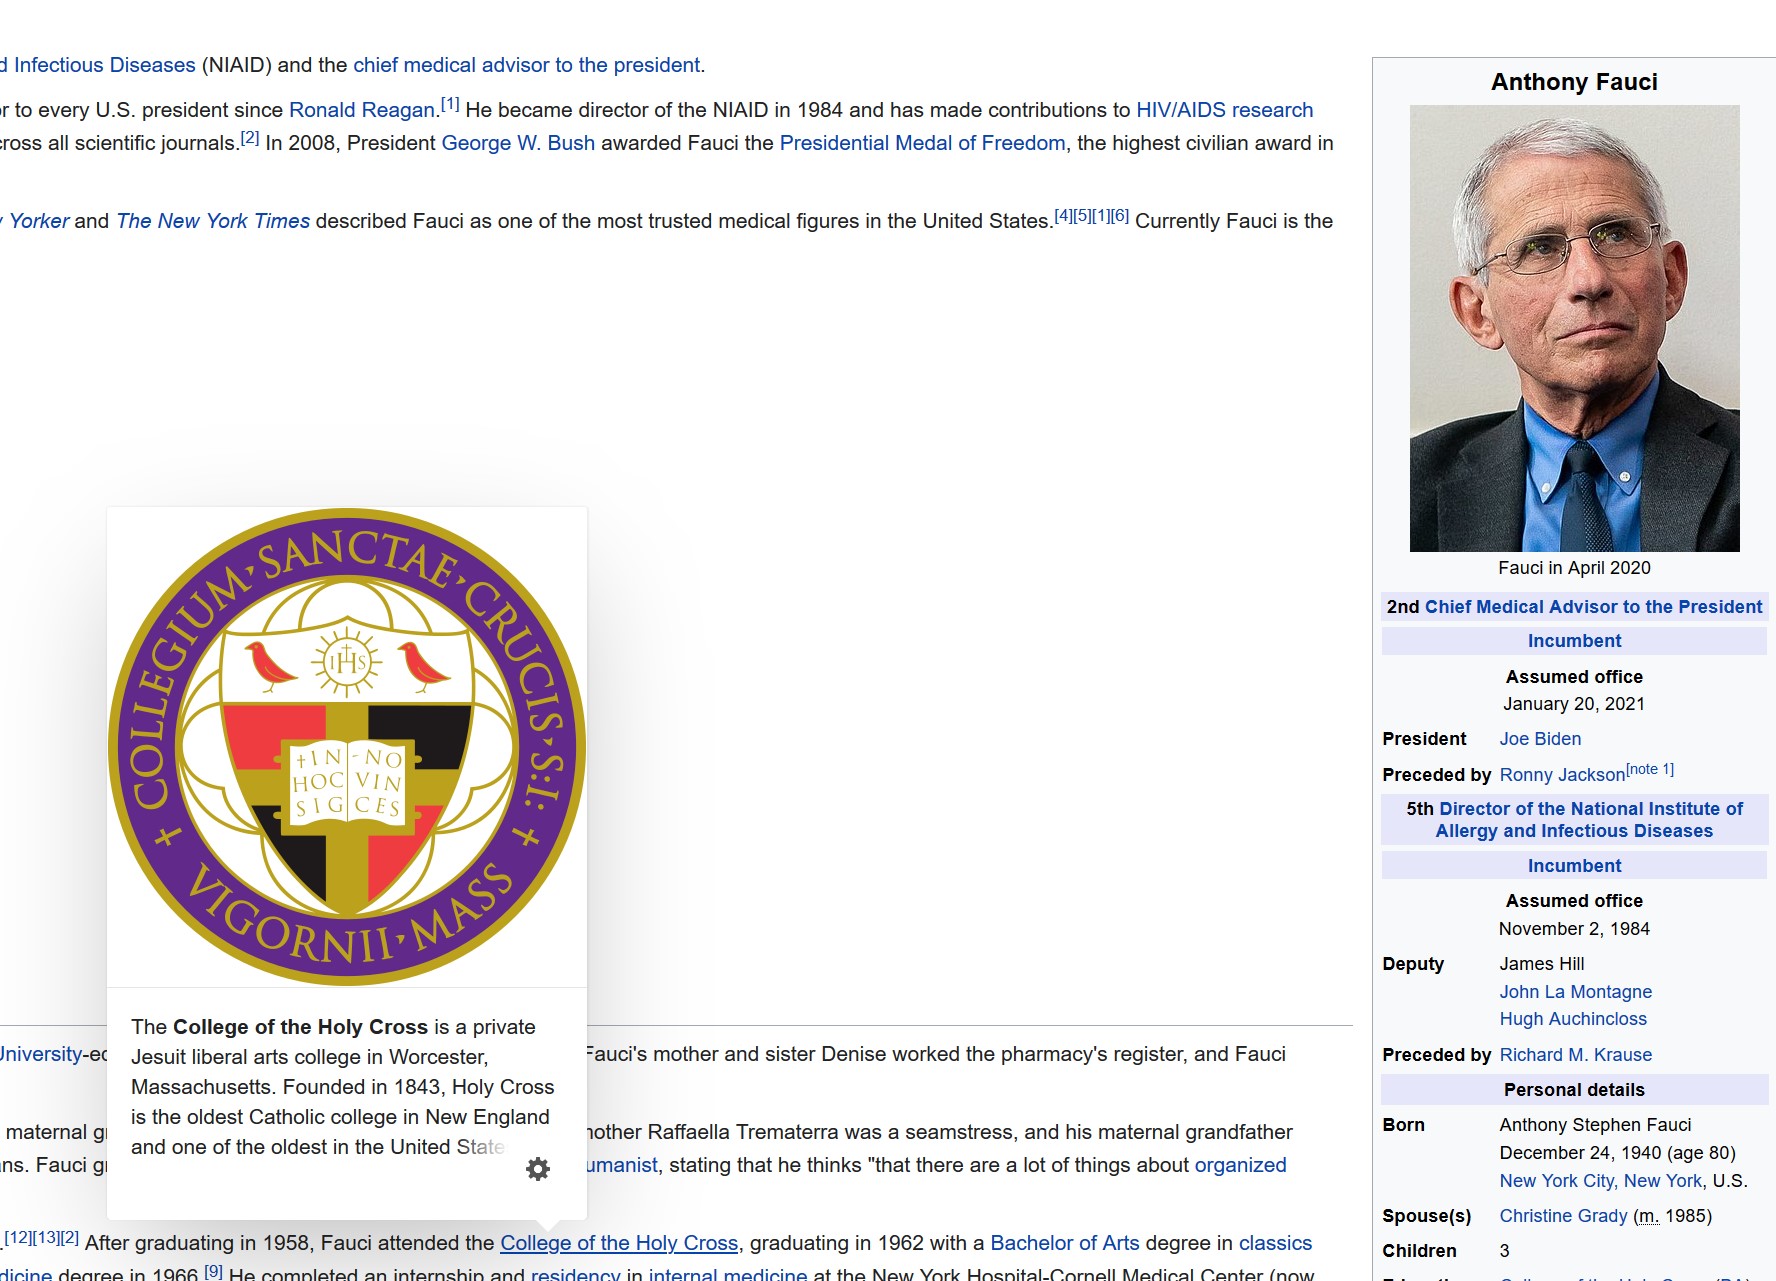Select caption Fauci in April 2020

point(1574,568)
